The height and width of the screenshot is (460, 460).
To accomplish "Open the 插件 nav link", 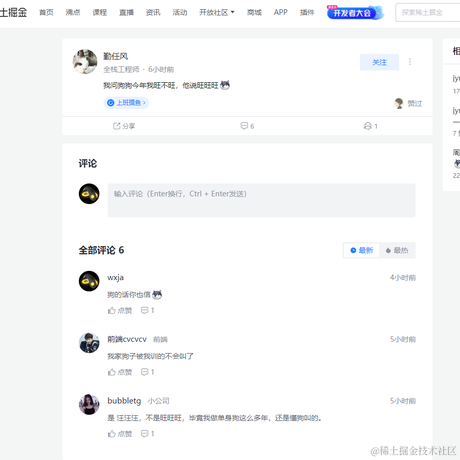I will (x=307, y=13).
